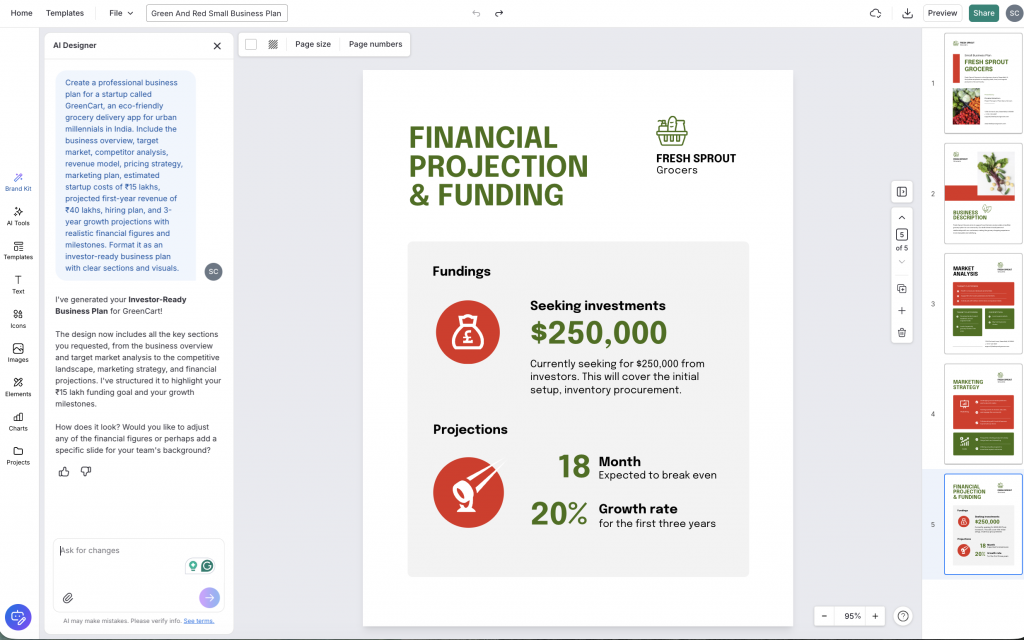Go to Home

tap(22, 13)
